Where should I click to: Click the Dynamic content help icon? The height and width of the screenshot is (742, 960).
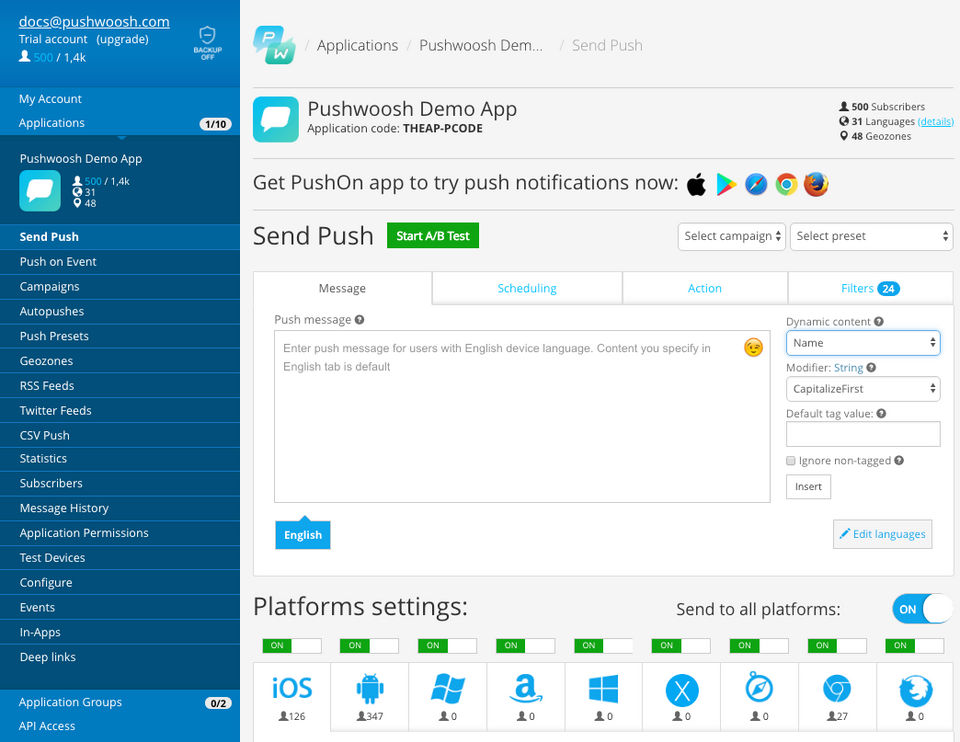[879, 321]
